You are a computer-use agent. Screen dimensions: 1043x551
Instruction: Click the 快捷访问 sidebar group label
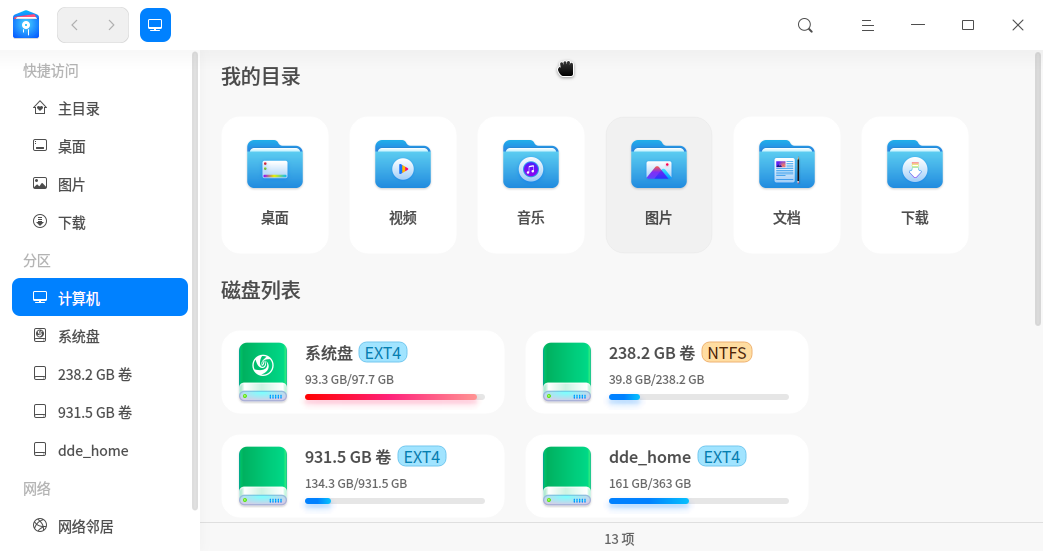51,71
